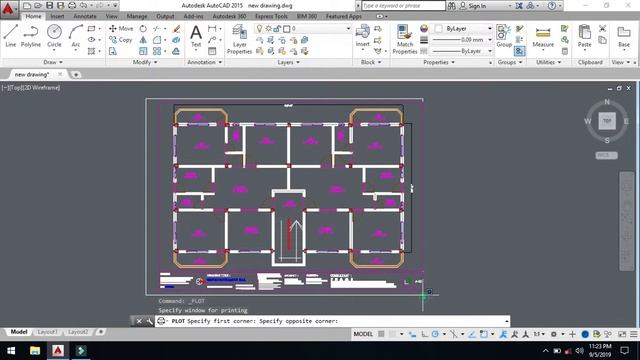Click the TOP face of ViewCube
The image size is (640, 360).
tap(607, 121)
